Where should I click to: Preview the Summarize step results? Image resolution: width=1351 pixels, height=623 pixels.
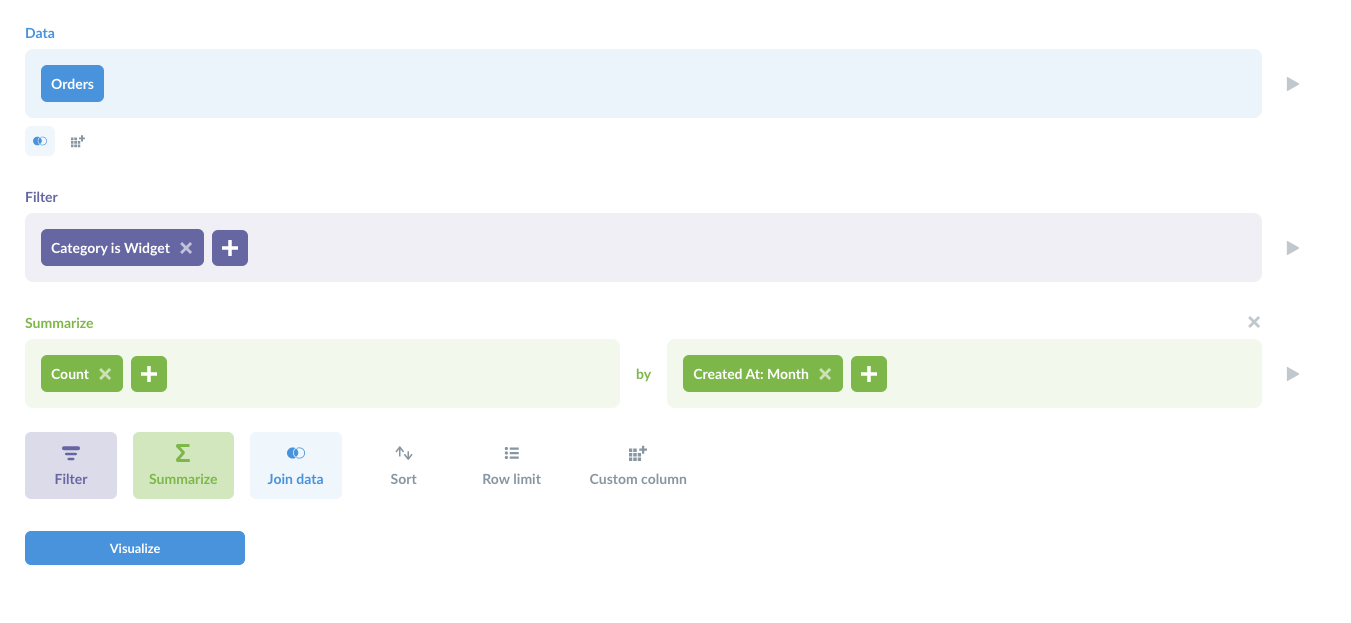(x=1292, y=373)
